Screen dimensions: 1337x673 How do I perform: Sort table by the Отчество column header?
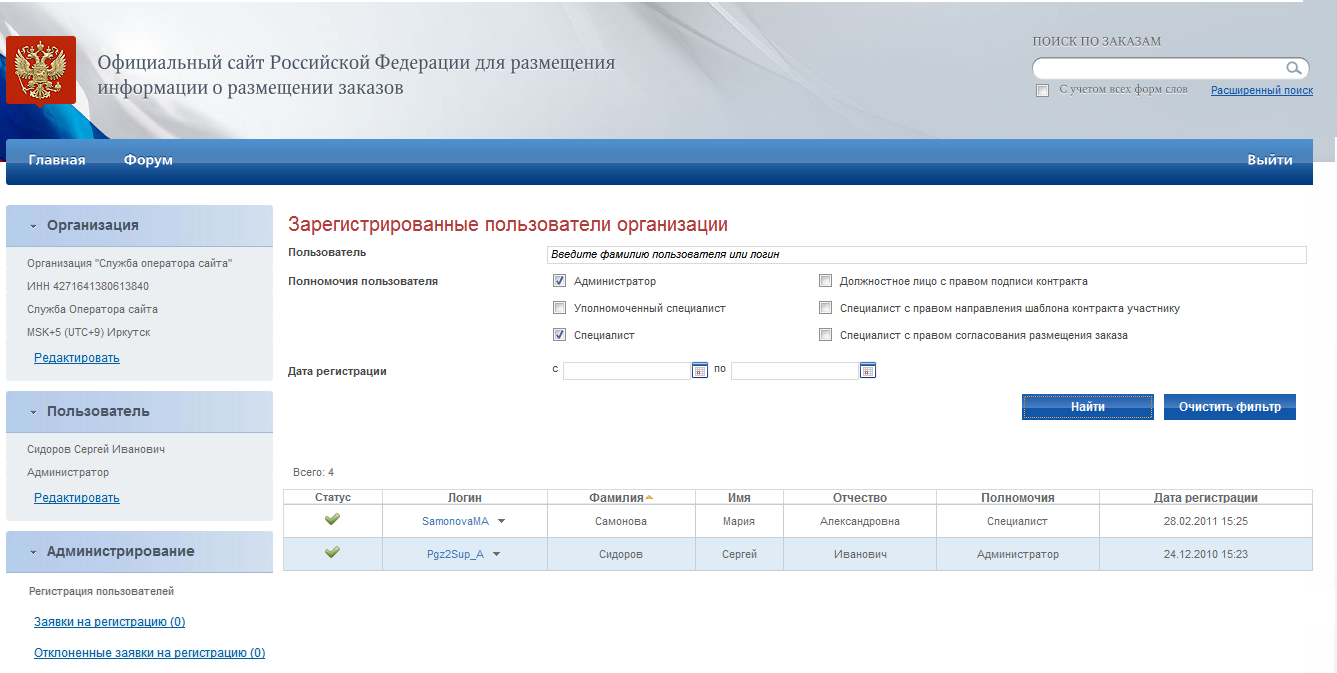[860, 497]
